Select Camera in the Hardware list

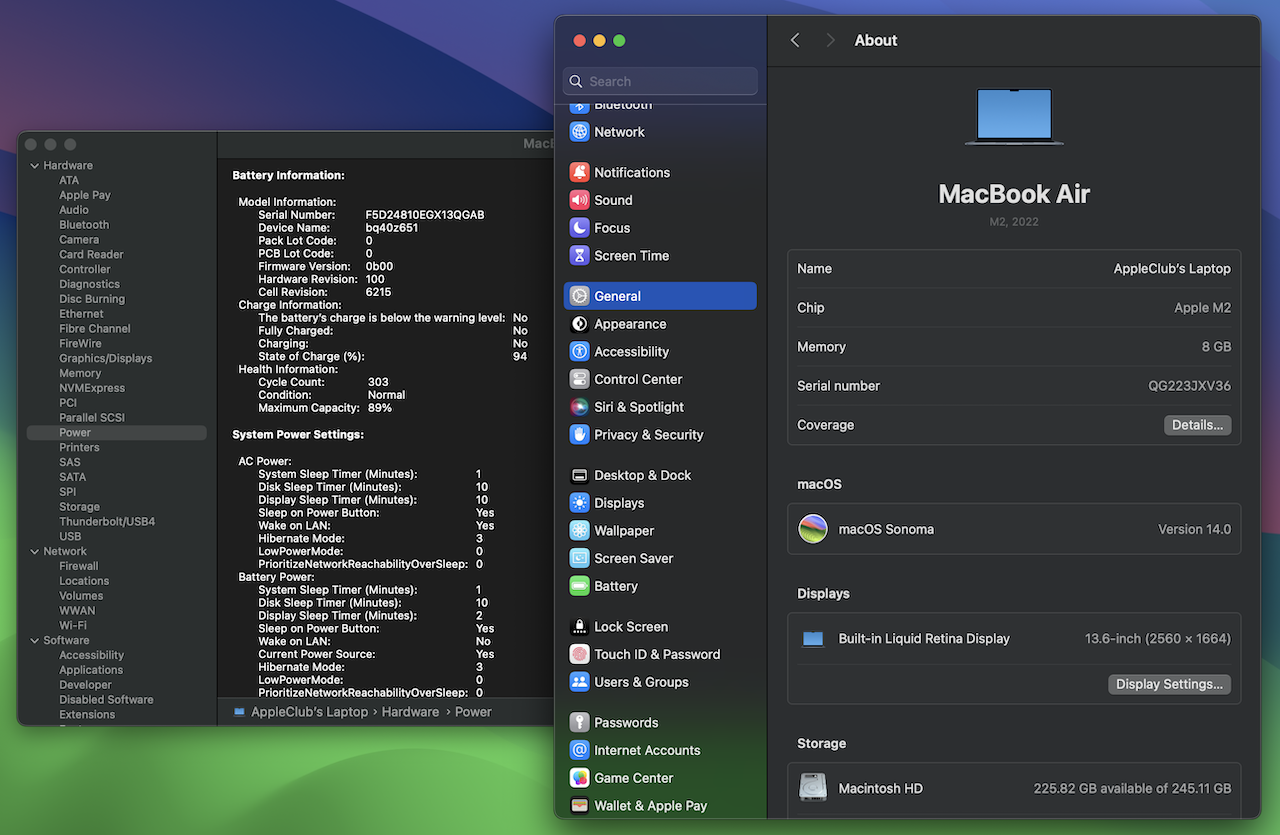pyautogui.click(x=79, y=240)
